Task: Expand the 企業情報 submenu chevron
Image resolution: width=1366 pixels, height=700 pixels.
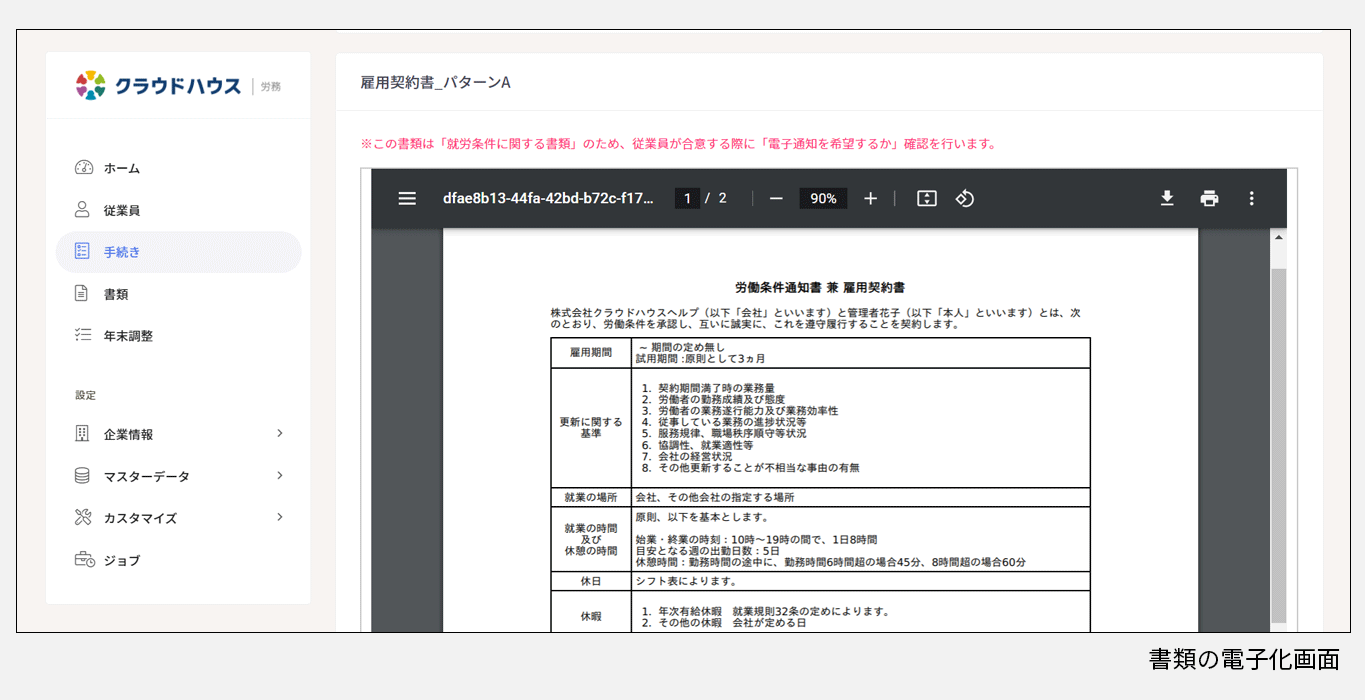Action: [x=280, y=433]
